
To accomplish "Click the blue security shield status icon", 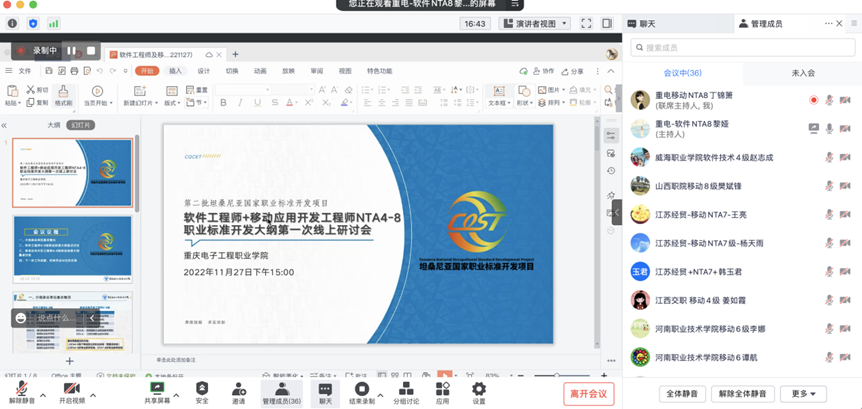I will (x=33, y=24).
